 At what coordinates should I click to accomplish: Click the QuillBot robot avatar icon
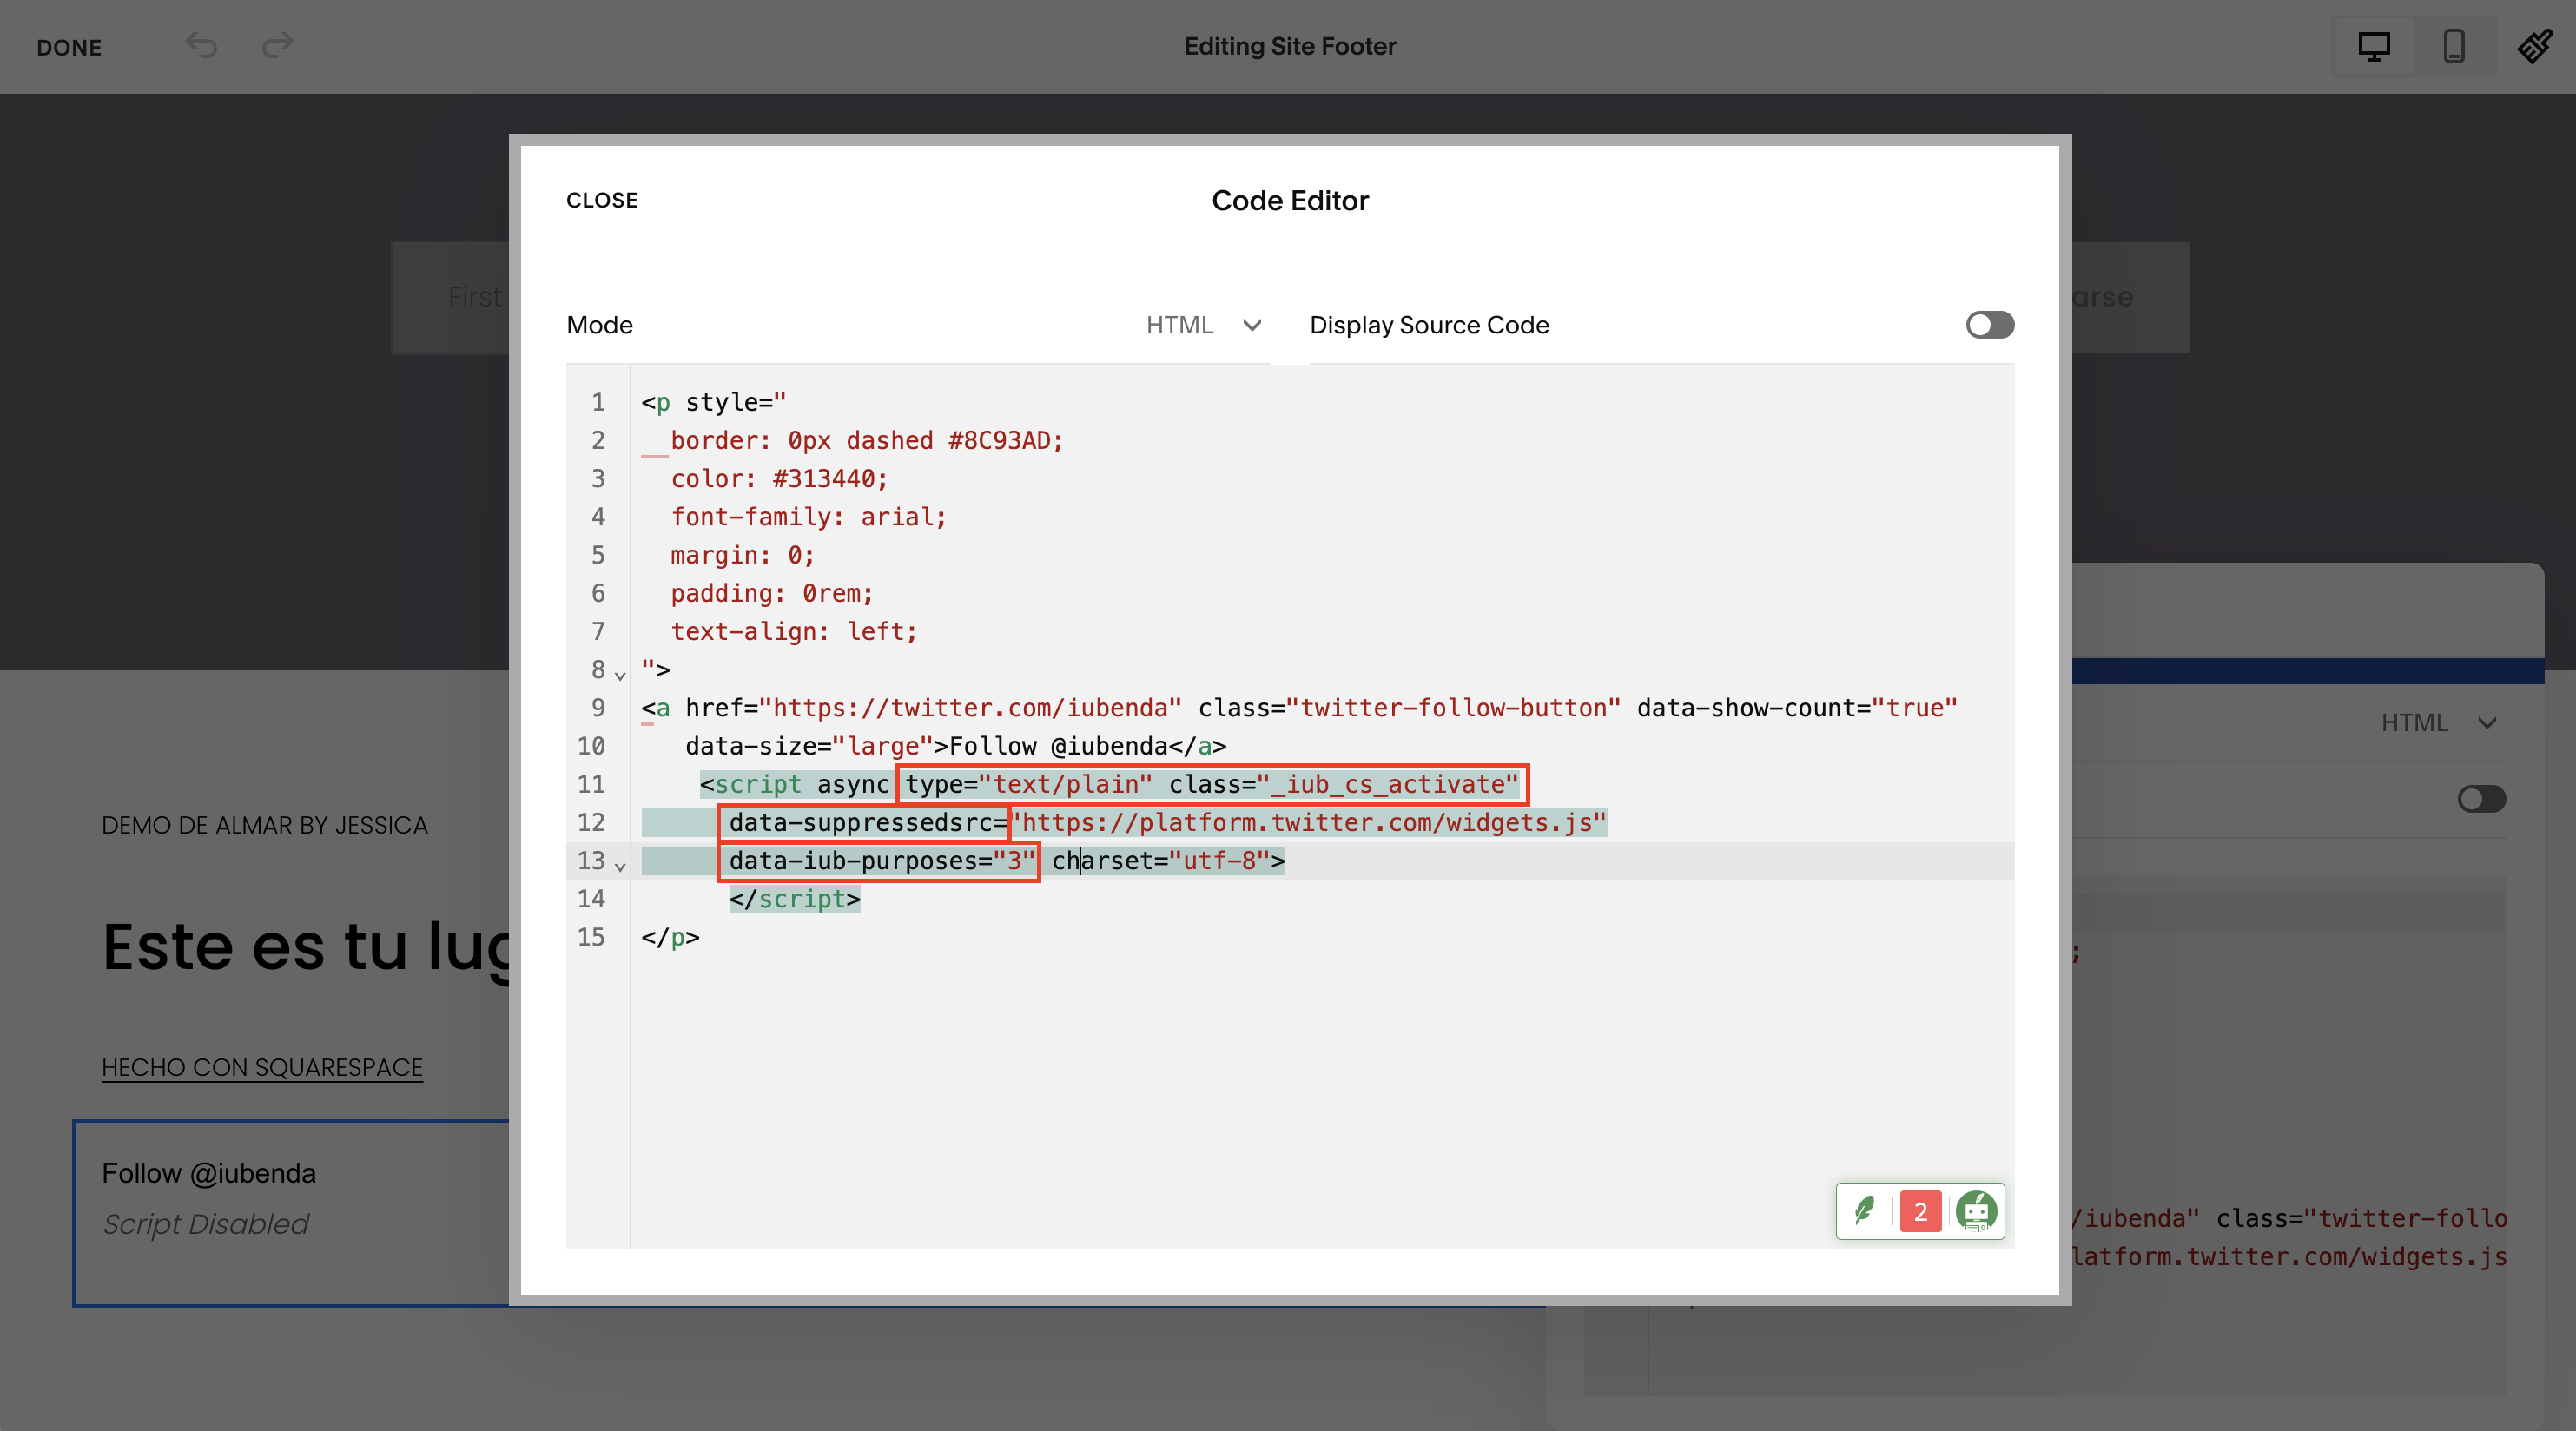pos(1976,1211)
